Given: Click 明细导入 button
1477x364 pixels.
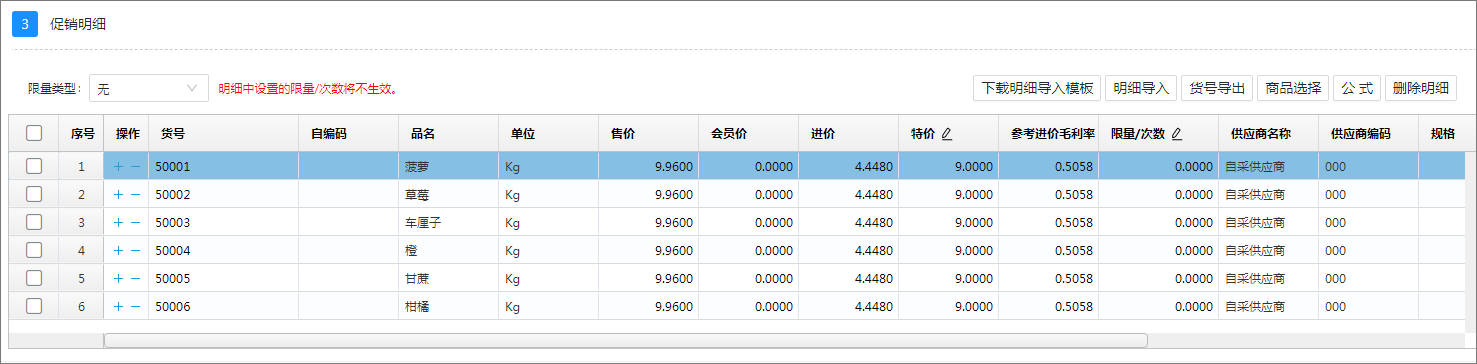Looking at the screenshot, I should (x=1141, y=88).
